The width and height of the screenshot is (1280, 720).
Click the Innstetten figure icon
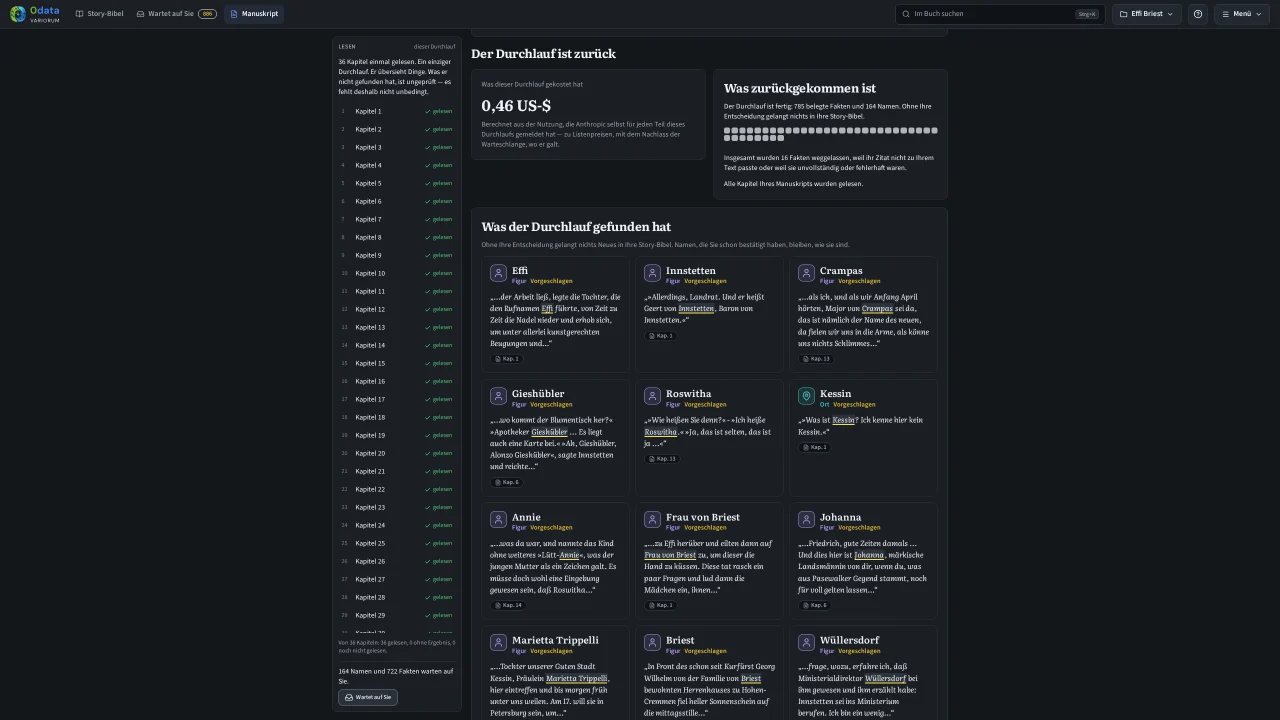pos(652,273)
